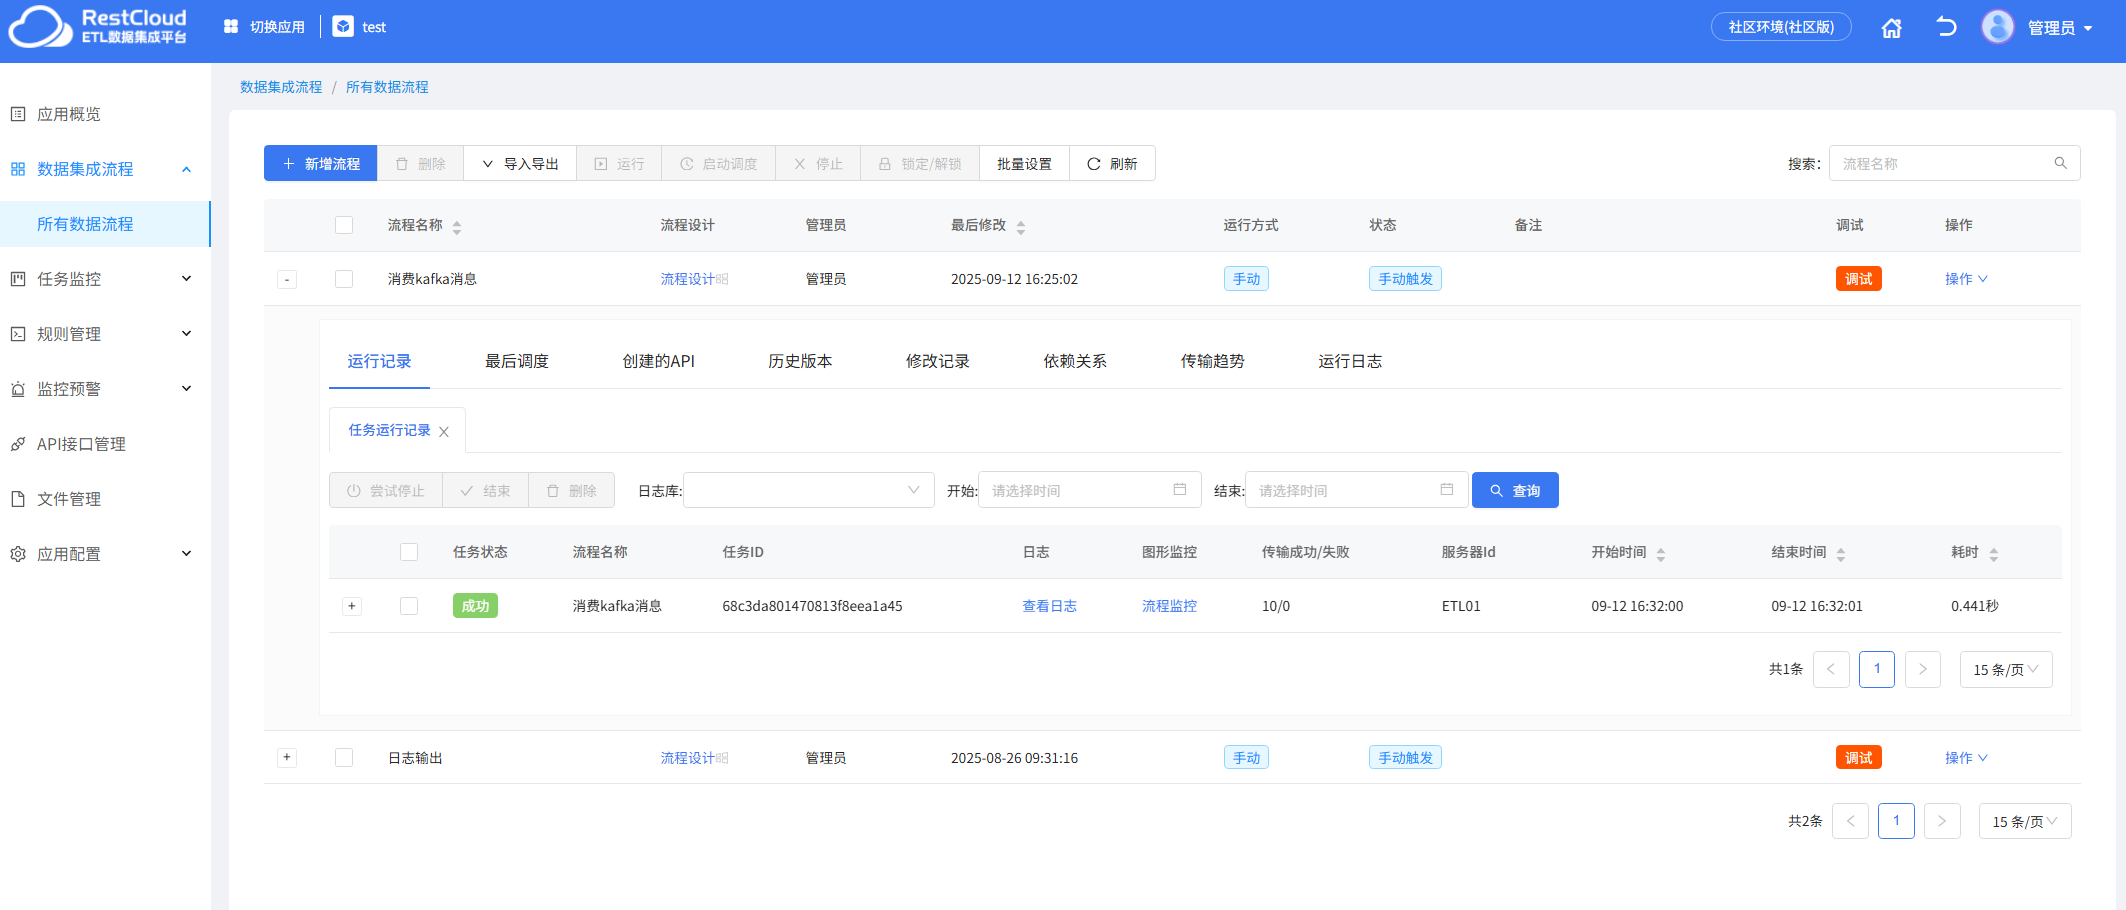Toggle the select-all checkbox in main table header
Viewport: 2126px width, 910px height.
click(x=344, y=225)
